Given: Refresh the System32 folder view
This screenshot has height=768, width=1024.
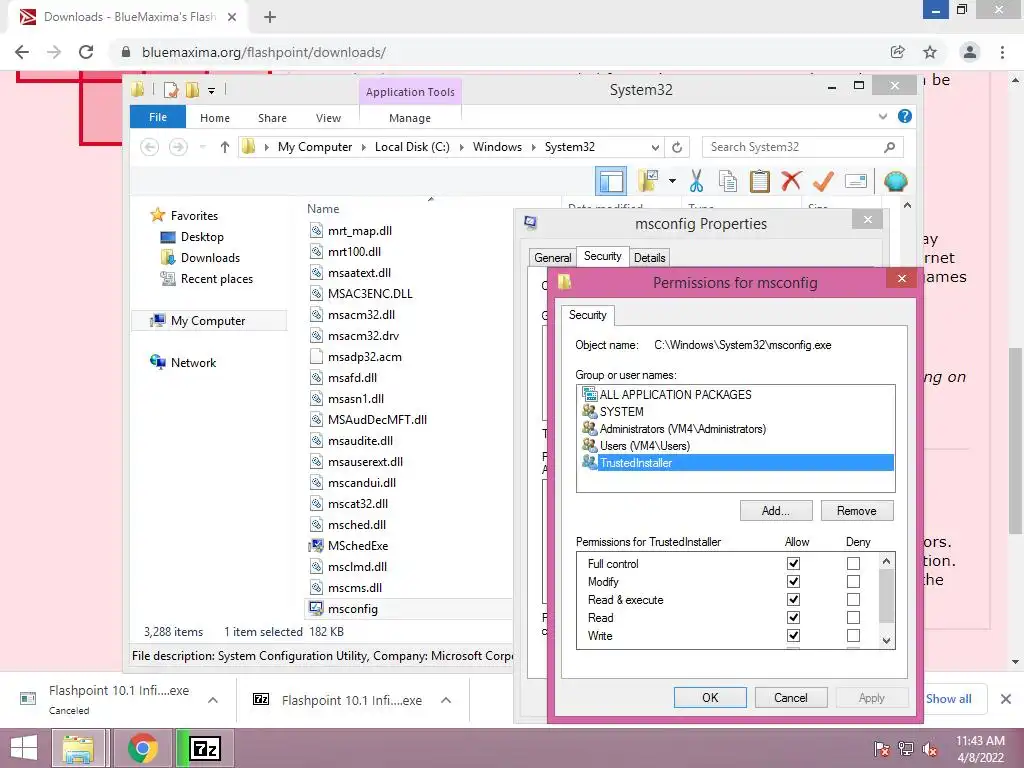Looking at the screenshot, I should click(x=677, y=147).
